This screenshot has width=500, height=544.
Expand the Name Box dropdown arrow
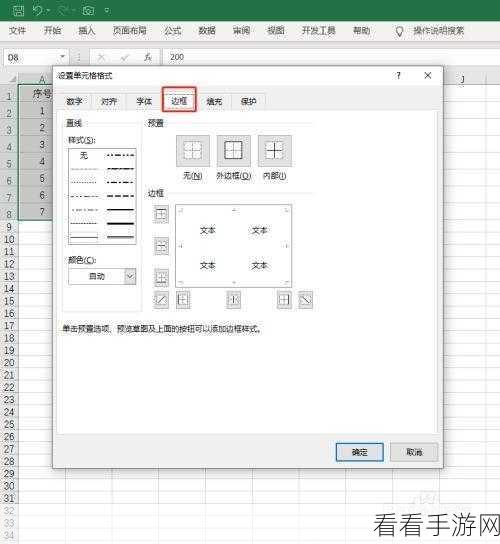(63, 57)
